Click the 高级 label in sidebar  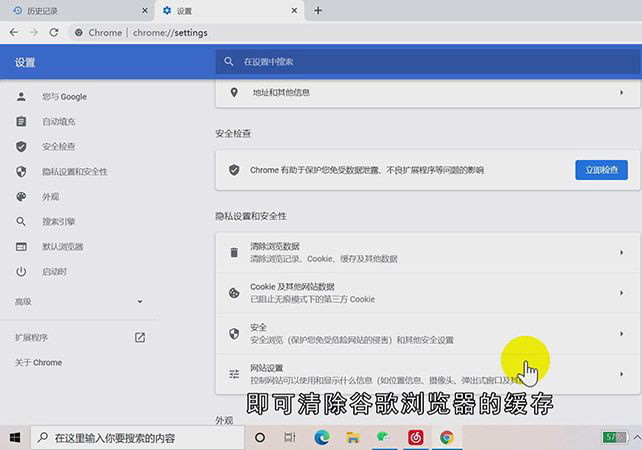(x=23, y=302)
